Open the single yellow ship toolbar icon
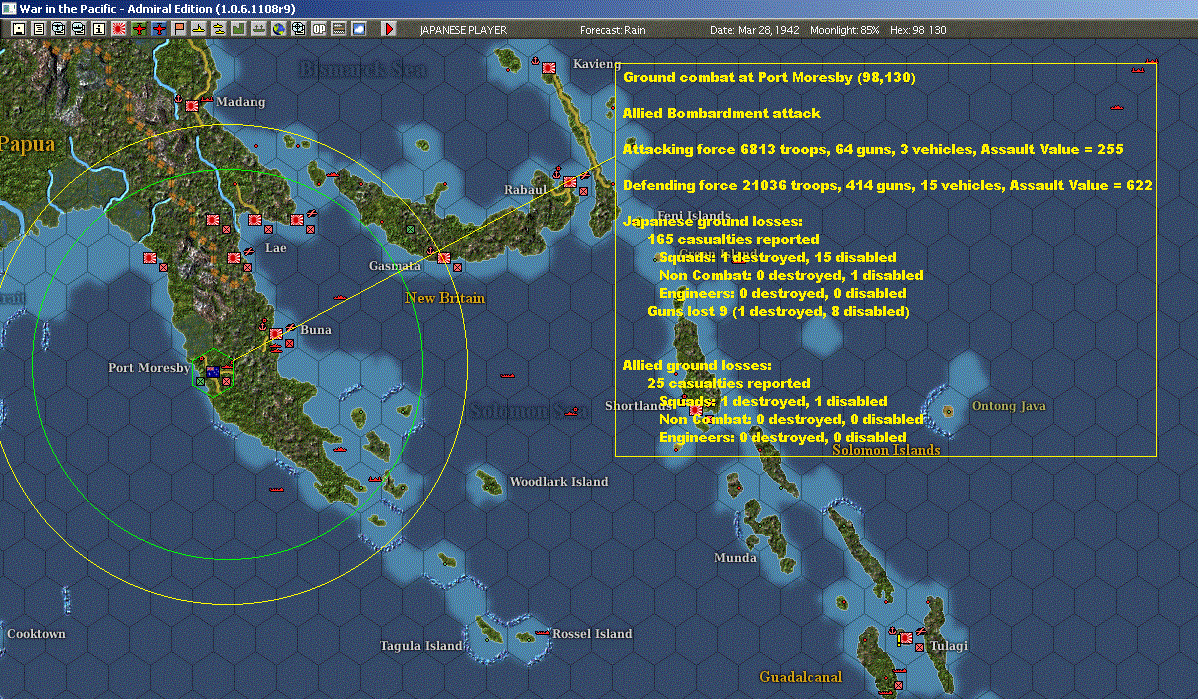This screenshot has height=699, width=1198. click(199, 29)
